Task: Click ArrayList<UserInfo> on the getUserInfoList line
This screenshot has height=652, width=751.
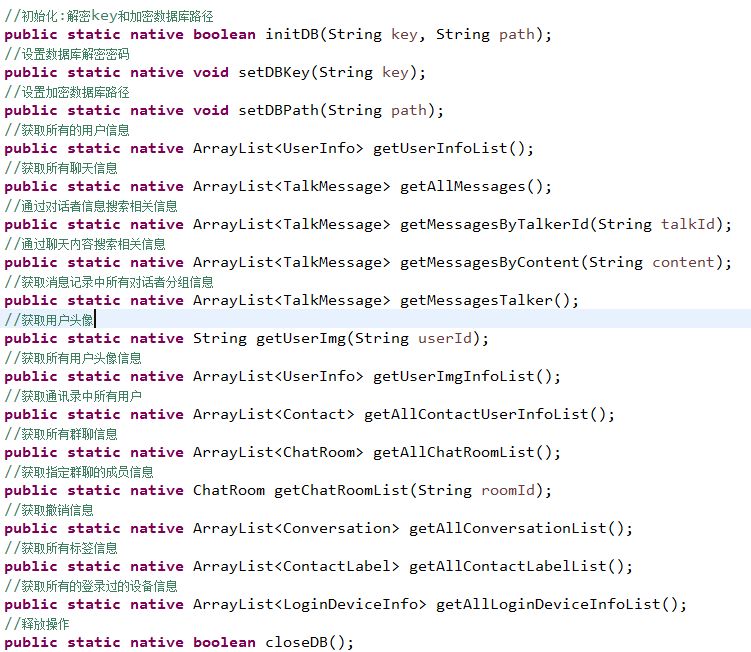Action: click(278, 149)
